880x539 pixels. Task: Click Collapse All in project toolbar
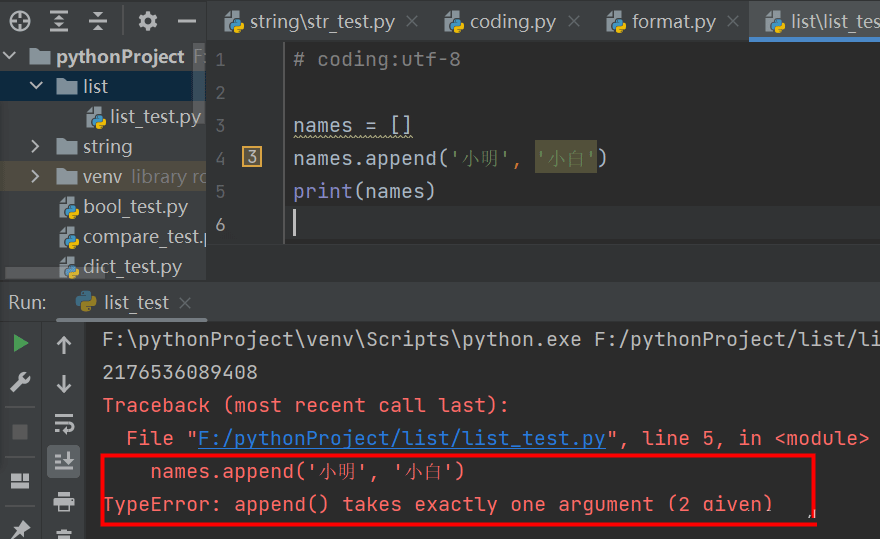click(98, 21)
